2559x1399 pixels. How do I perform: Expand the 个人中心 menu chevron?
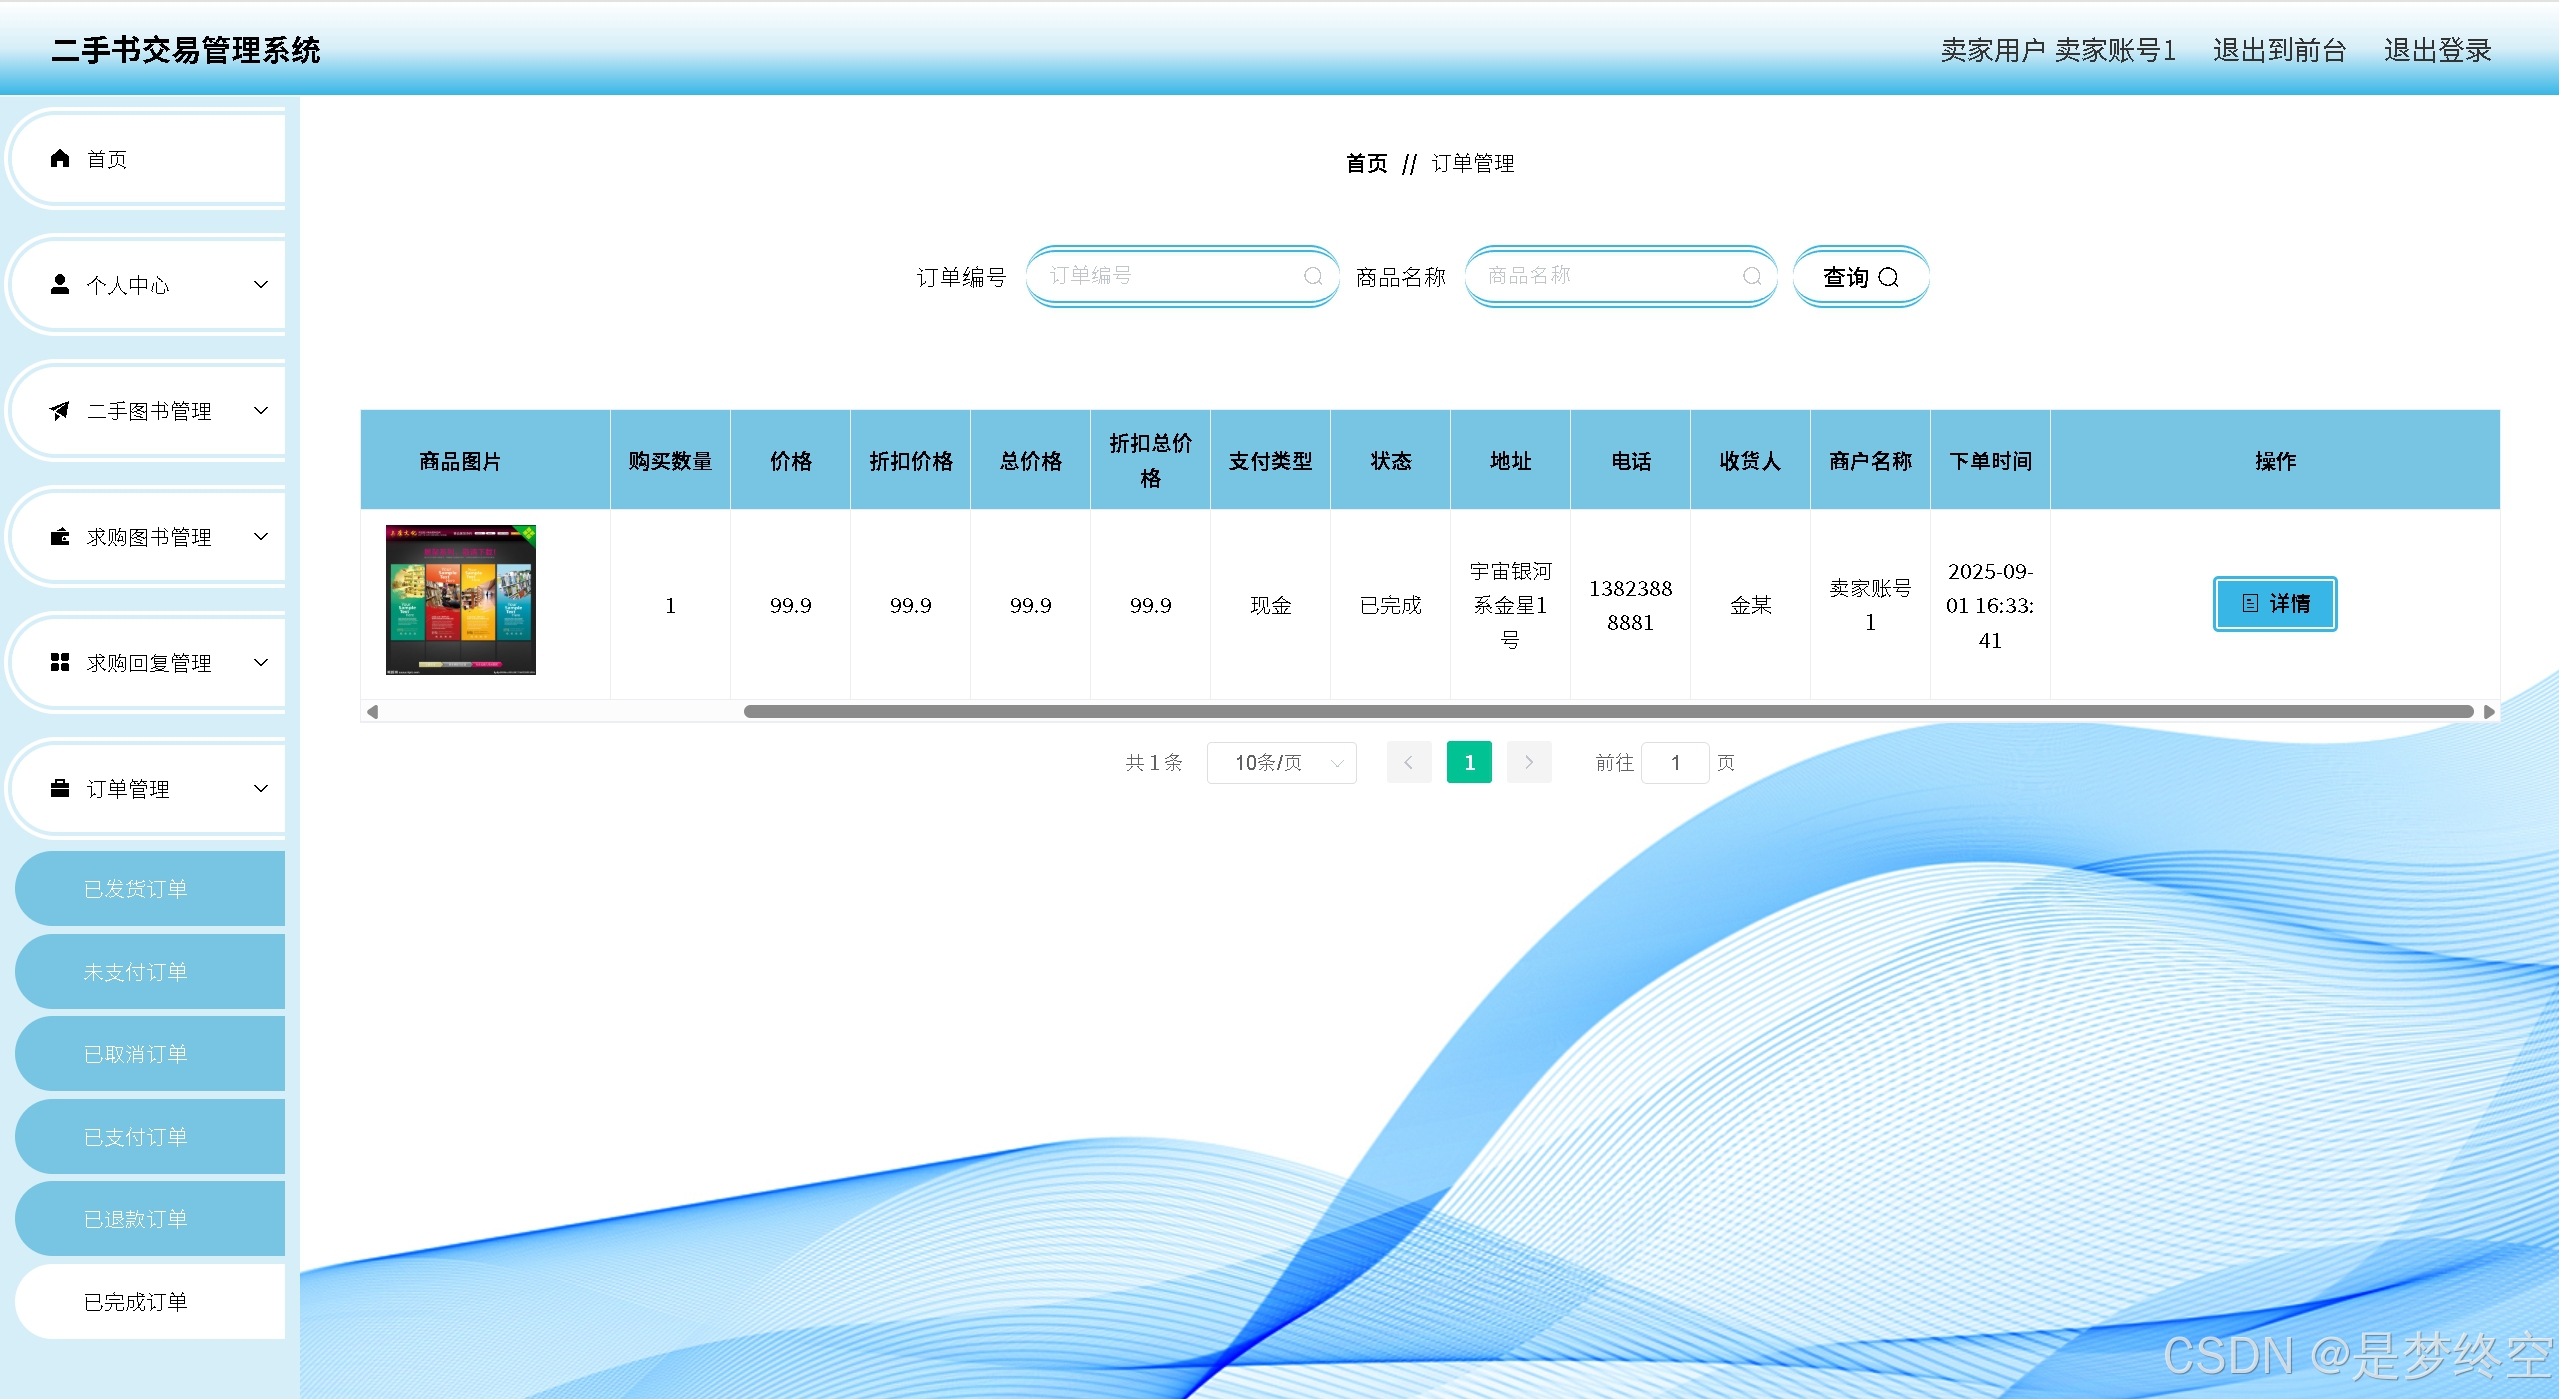261,284
